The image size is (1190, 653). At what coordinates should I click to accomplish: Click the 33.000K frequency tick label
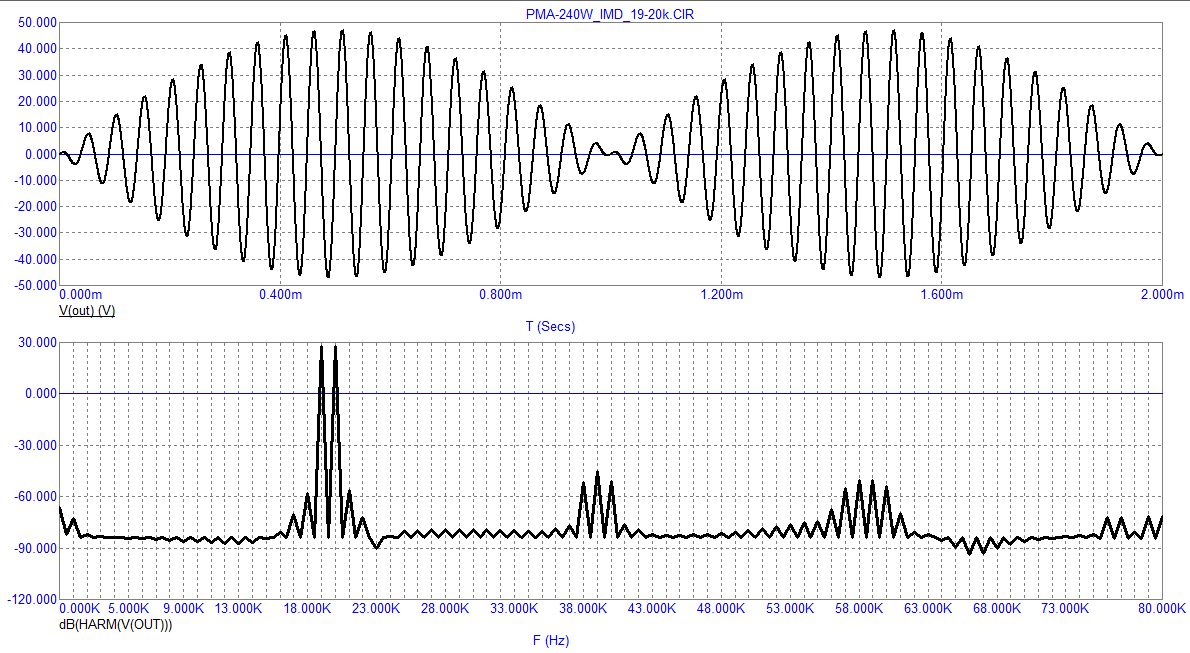pos(514,609)
